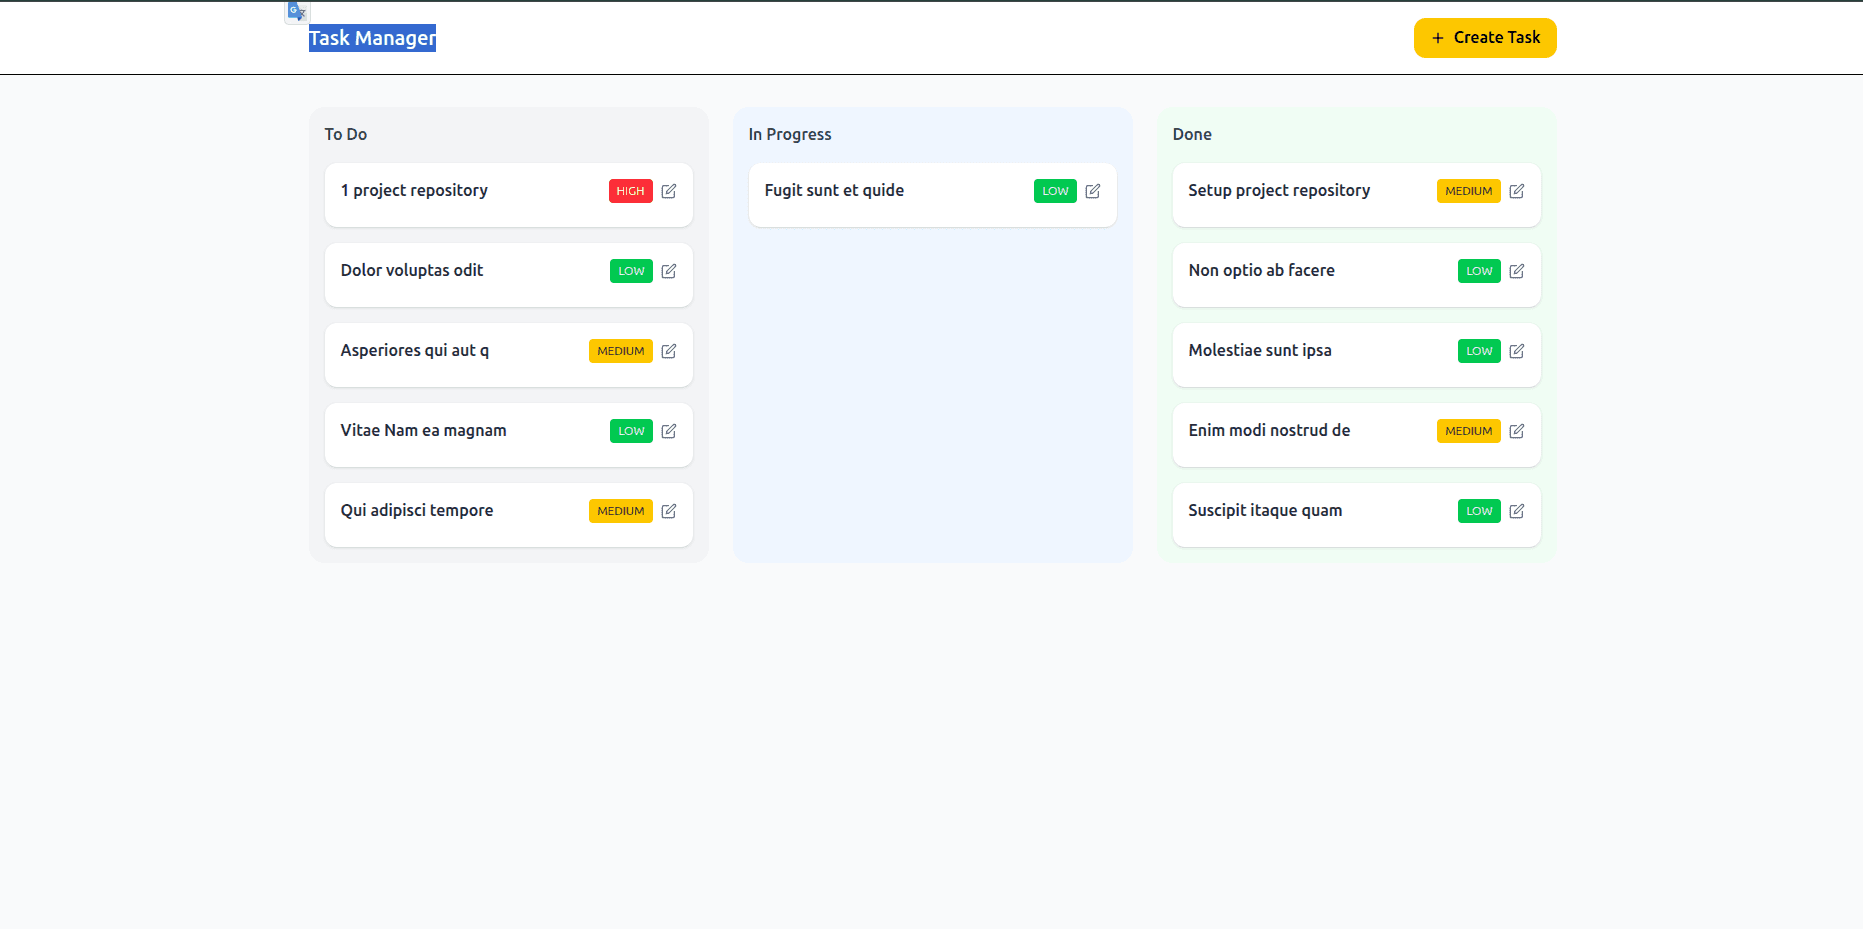Open the edit icon for 'Setup project repository'

(x=1517, y=191)
